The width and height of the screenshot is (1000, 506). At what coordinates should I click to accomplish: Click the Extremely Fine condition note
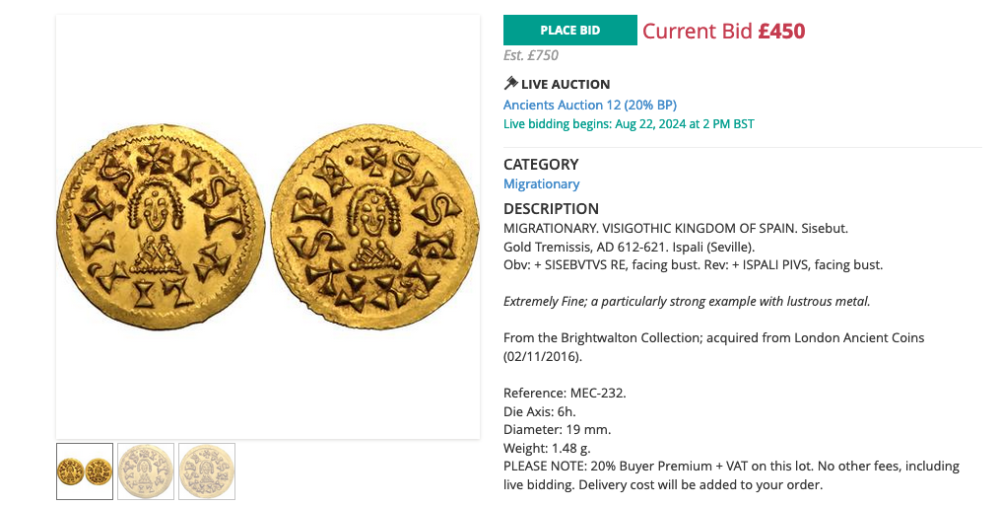[x=687, y=301]
